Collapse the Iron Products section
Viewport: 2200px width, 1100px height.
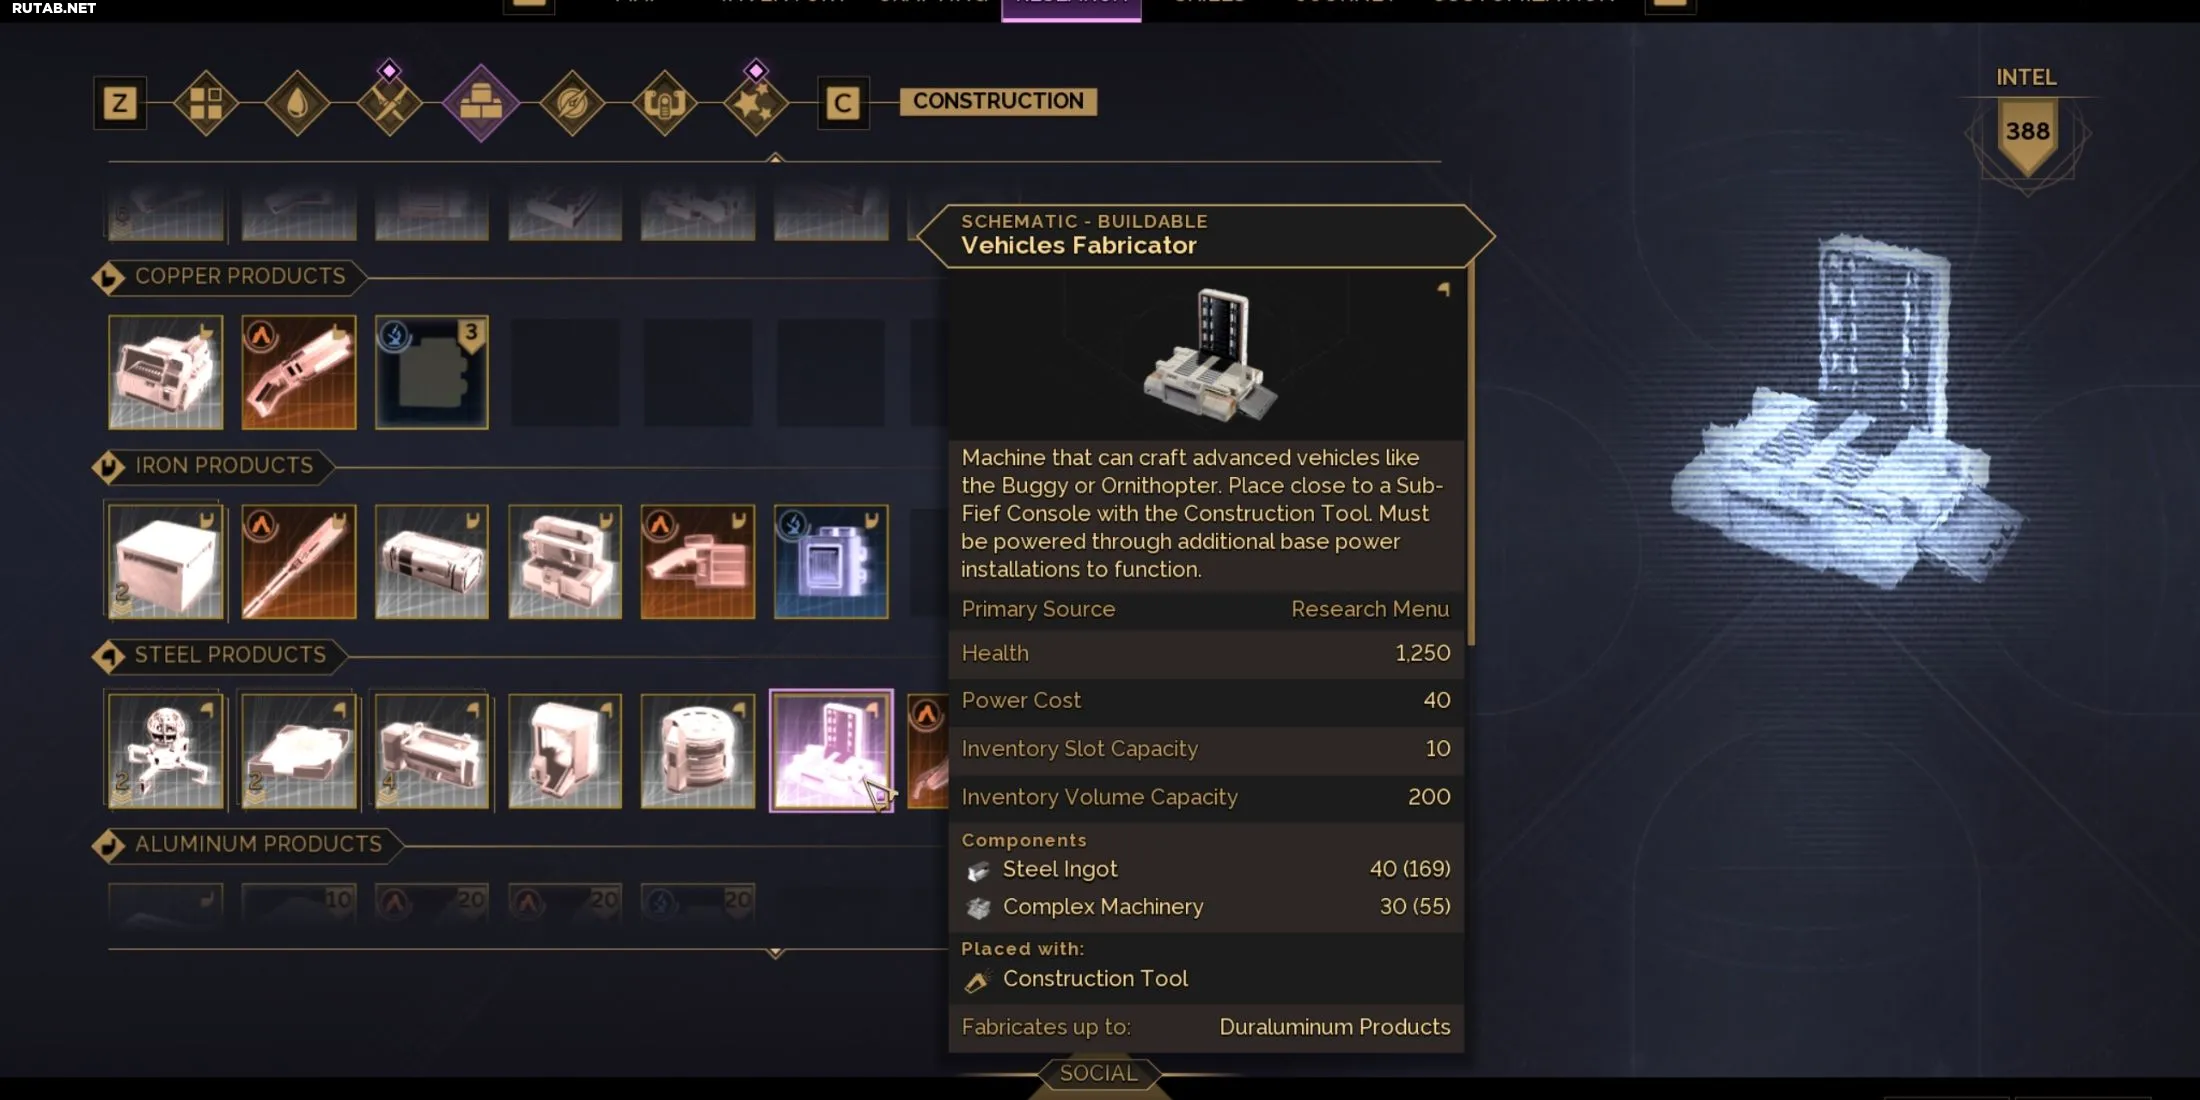(108, 466)
